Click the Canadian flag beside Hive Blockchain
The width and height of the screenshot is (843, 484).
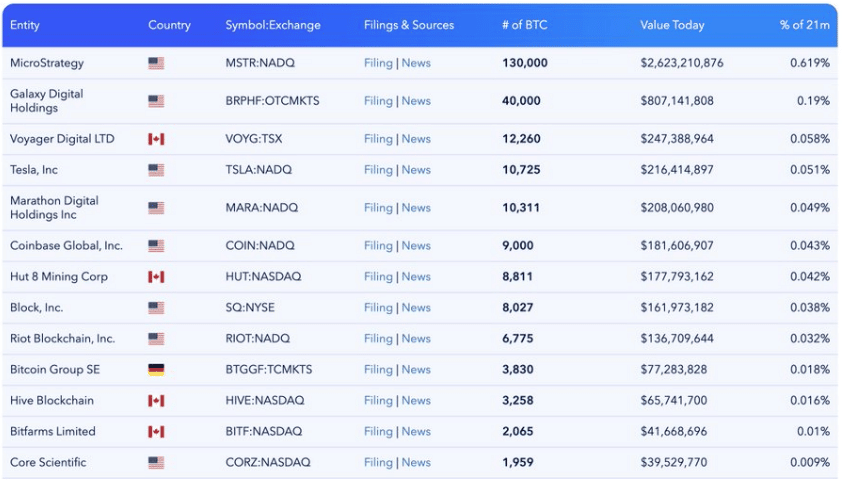[156, 401]
